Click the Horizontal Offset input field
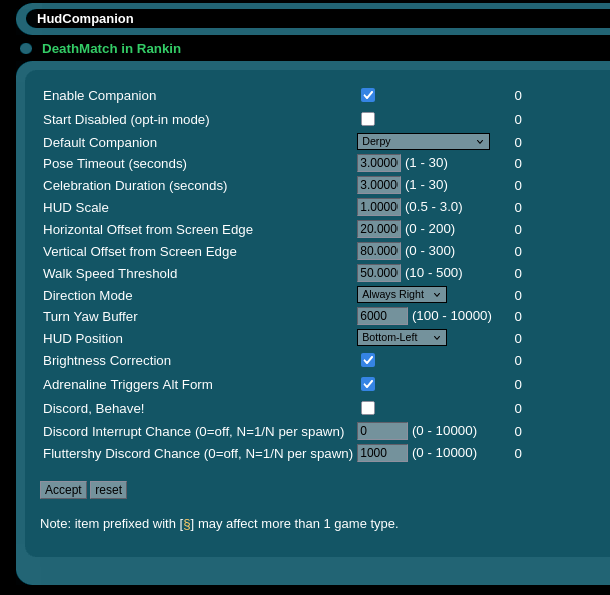 click(x=379, y=229)
